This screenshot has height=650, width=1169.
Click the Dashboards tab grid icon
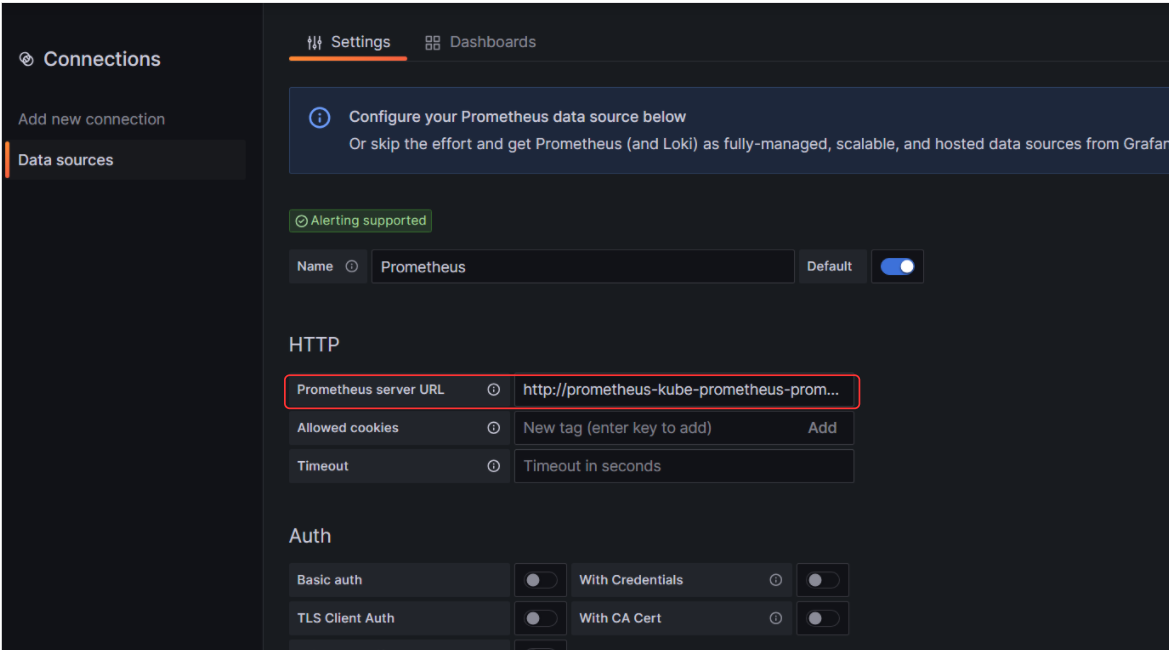(x=432, y=42)
